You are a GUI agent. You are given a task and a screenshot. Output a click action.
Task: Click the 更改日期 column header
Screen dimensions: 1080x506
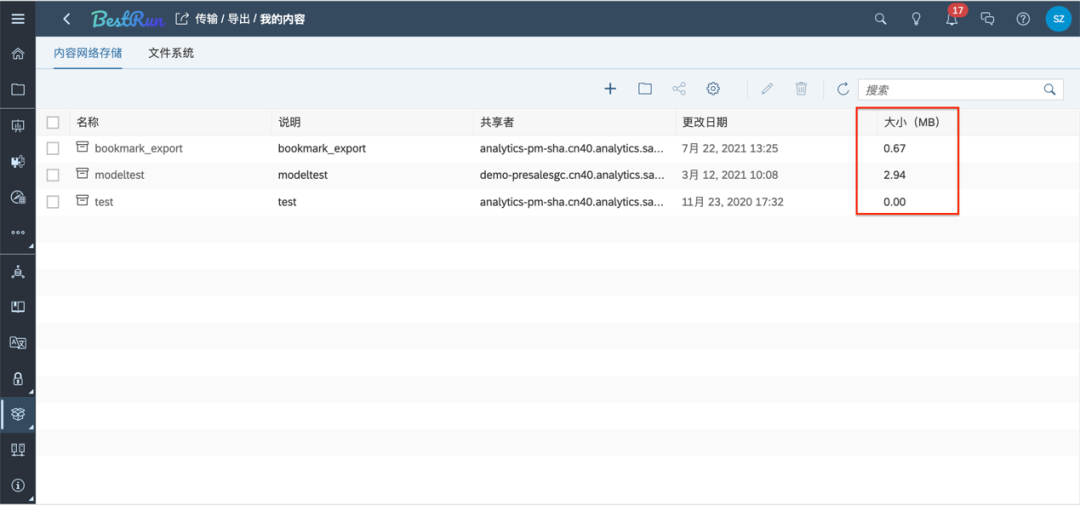[x=705, y=123]
